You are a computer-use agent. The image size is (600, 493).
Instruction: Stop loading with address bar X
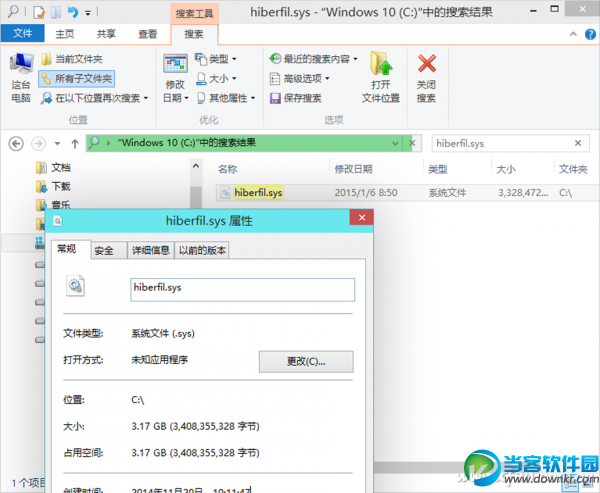(x=412, y=144)
